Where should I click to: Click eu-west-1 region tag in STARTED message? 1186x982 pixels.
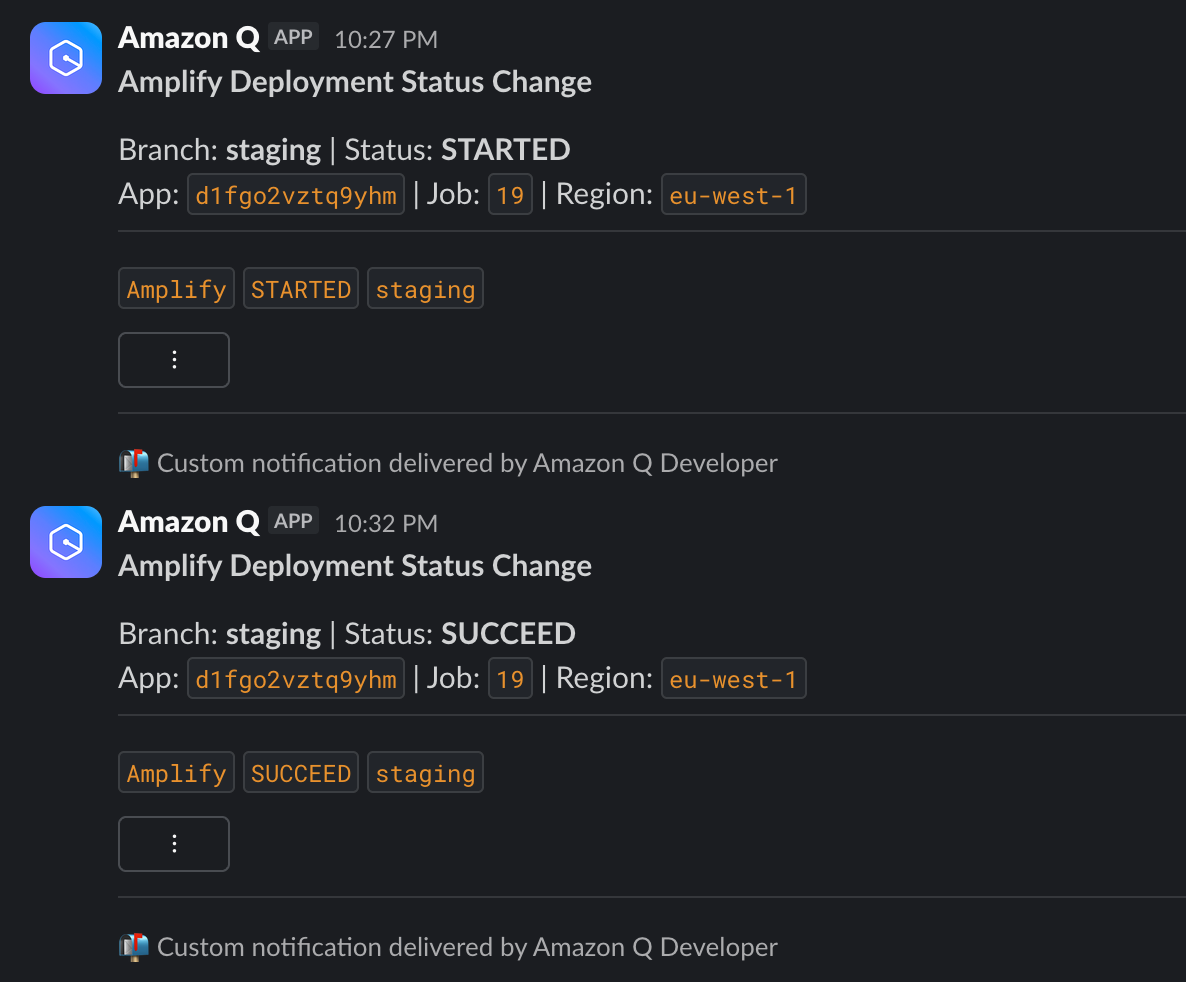coord(734,195)
